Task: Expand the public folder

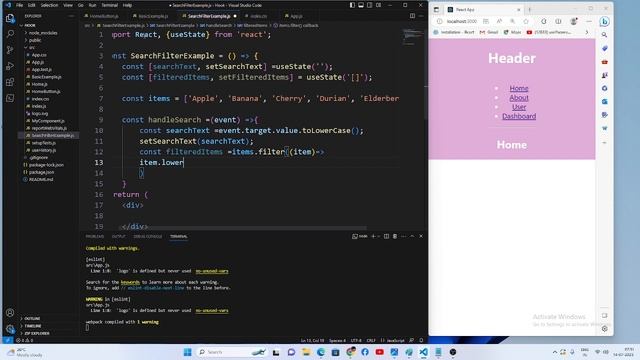Action: tap(35, 40)
